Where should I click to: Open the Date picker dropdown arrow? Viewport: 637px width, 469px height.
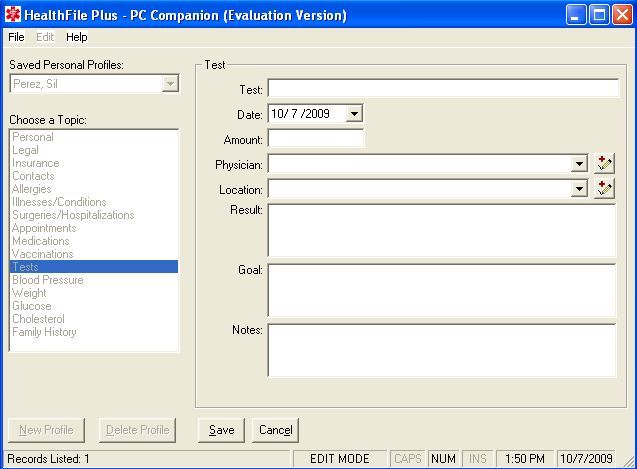point(354,114)
